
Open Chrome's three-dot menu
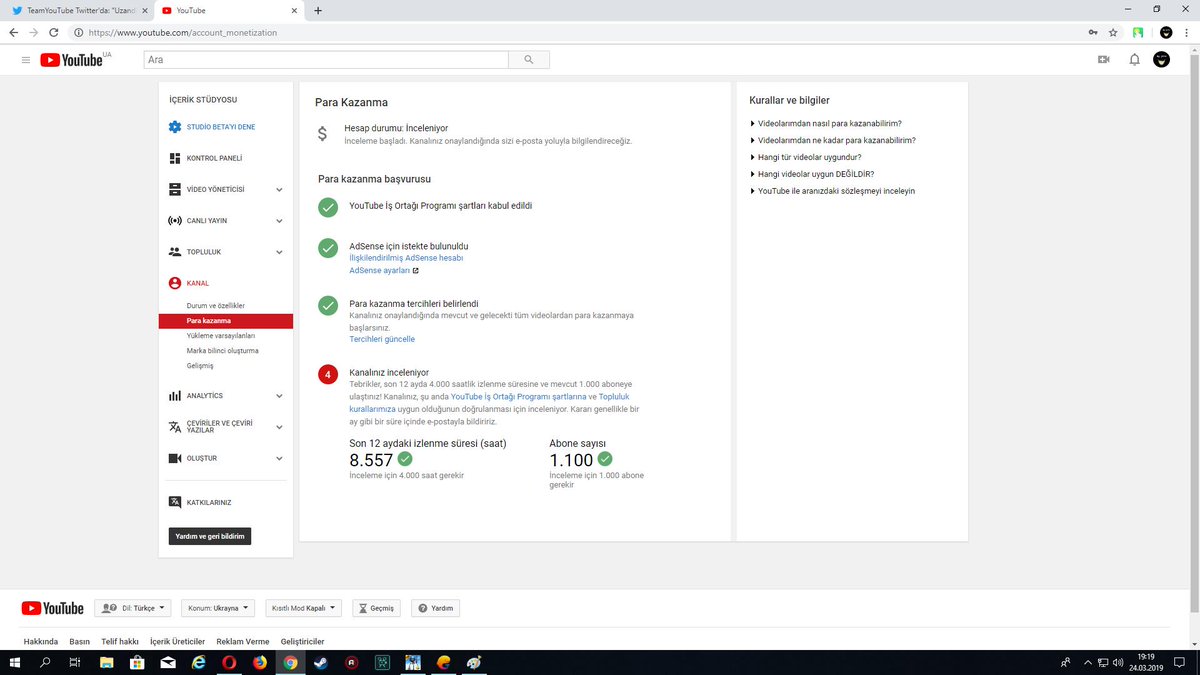[x=1187, y=32]
